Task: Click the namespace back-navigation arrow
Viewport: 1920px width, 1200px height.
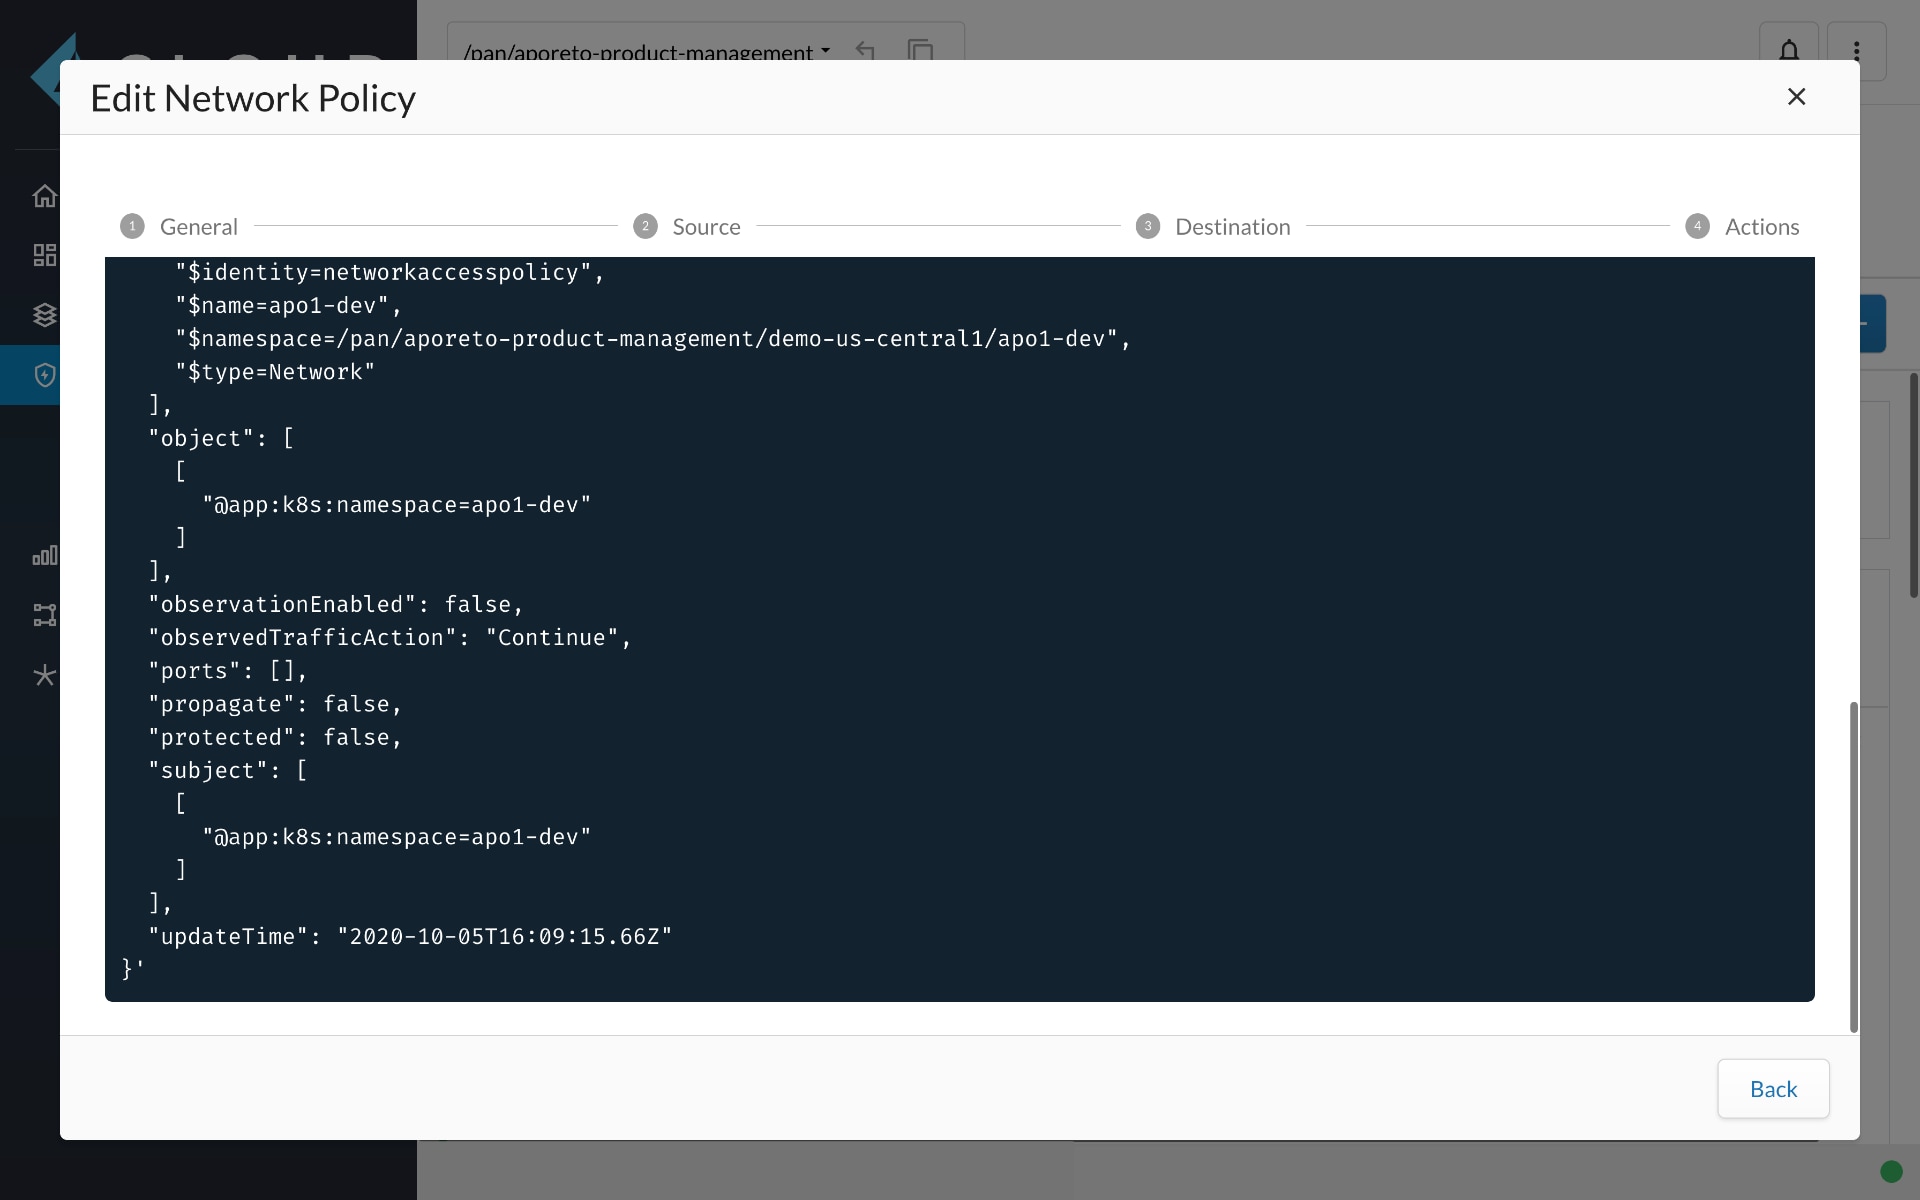Action: [864, 51]
